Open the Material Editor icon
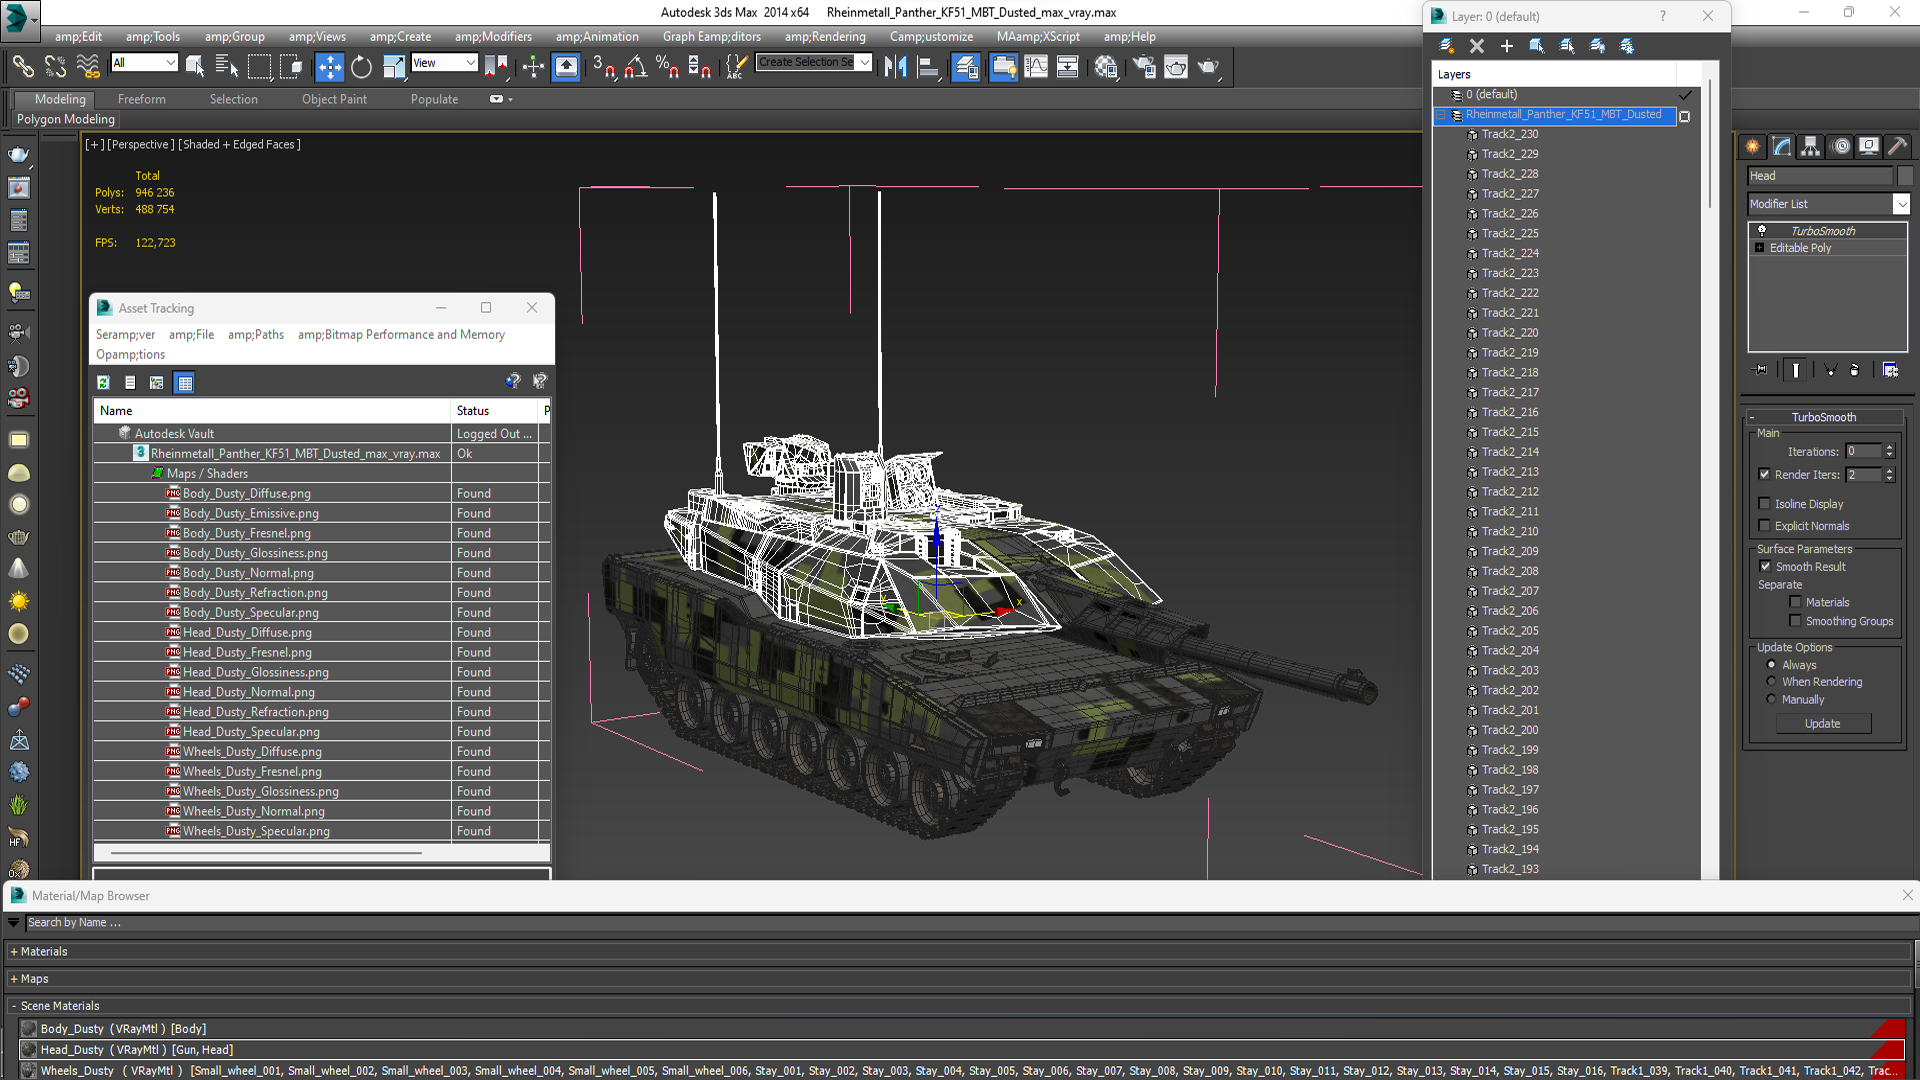 tap(1106, 67)
